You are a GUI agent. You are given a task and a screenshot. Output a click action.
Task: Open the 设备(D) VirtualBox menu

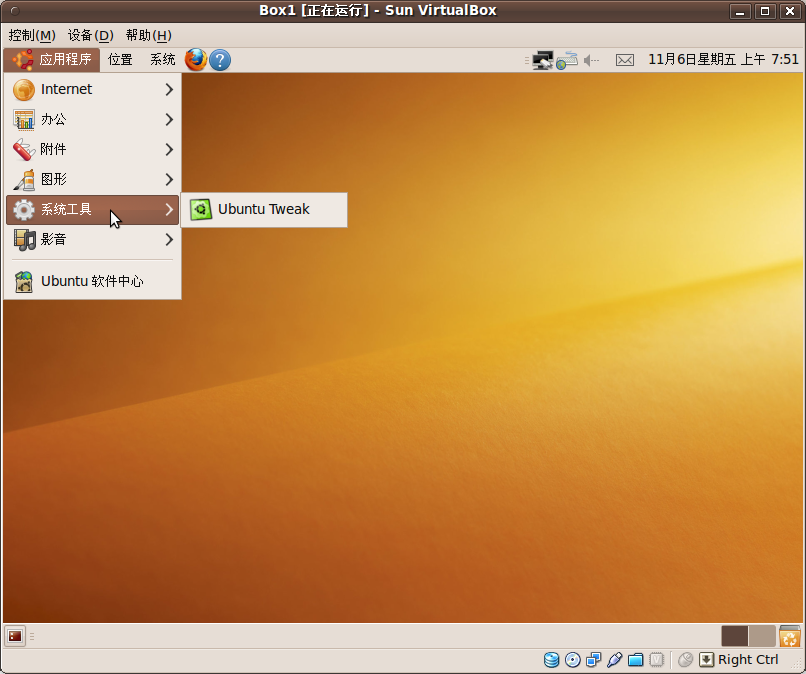click(x=90, y=35)
